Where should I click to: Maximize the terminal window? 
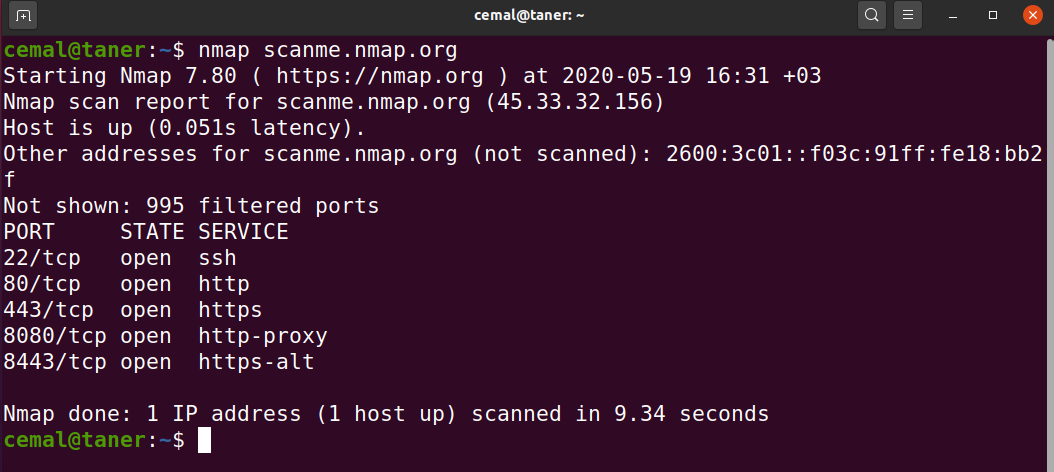coord(993,15)
